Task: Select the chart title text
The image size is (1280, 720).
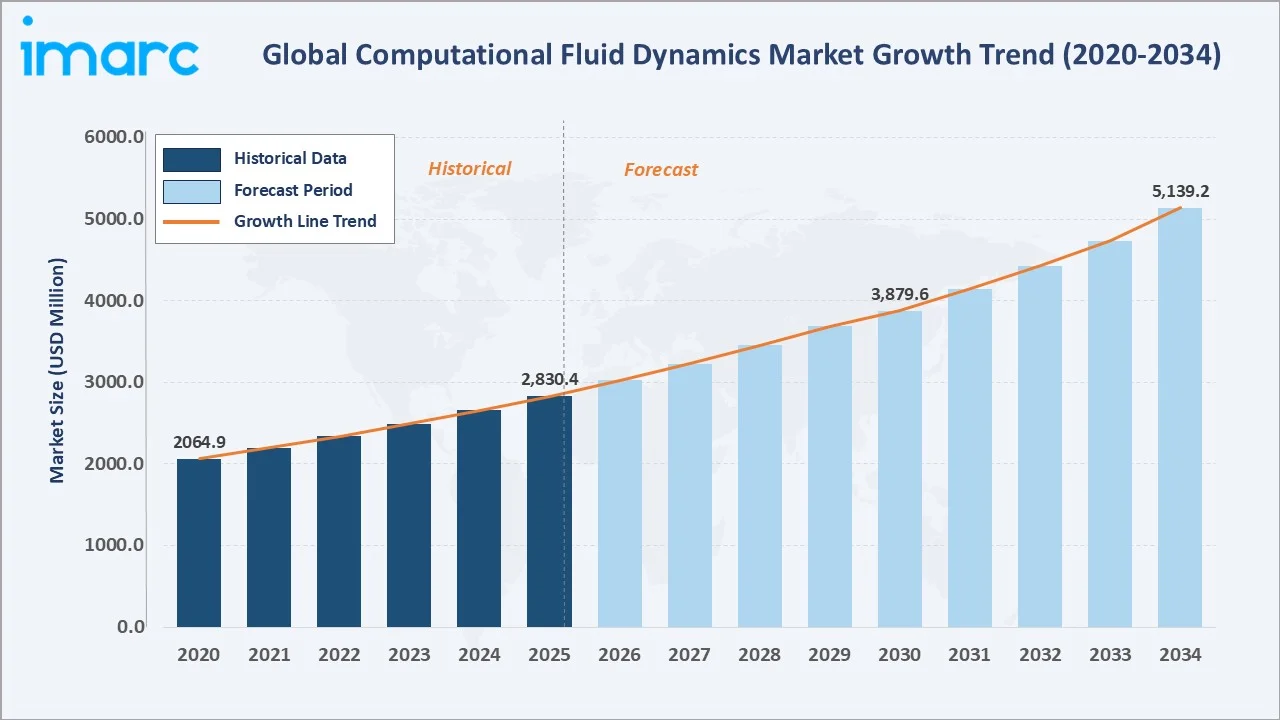Action: tap(741, 55)
